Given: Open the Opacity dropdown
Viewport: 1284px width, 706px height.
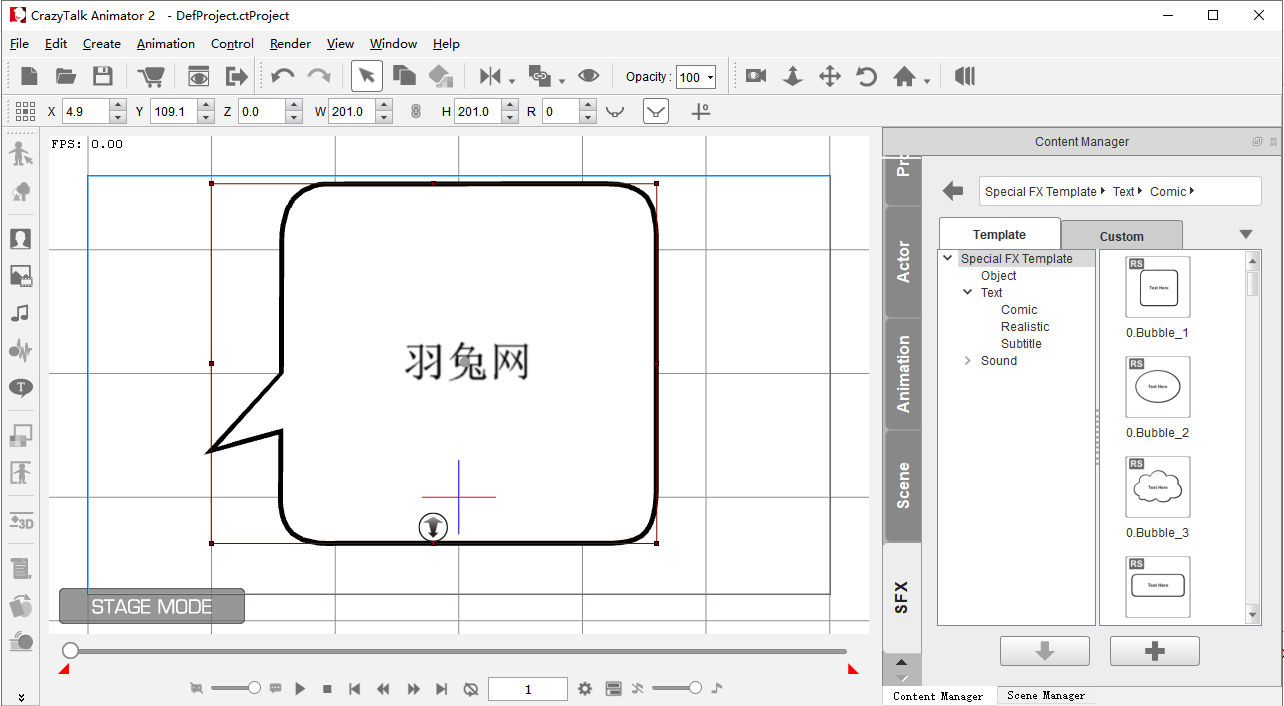Looking at the screenshot, I should click(710, 78).
